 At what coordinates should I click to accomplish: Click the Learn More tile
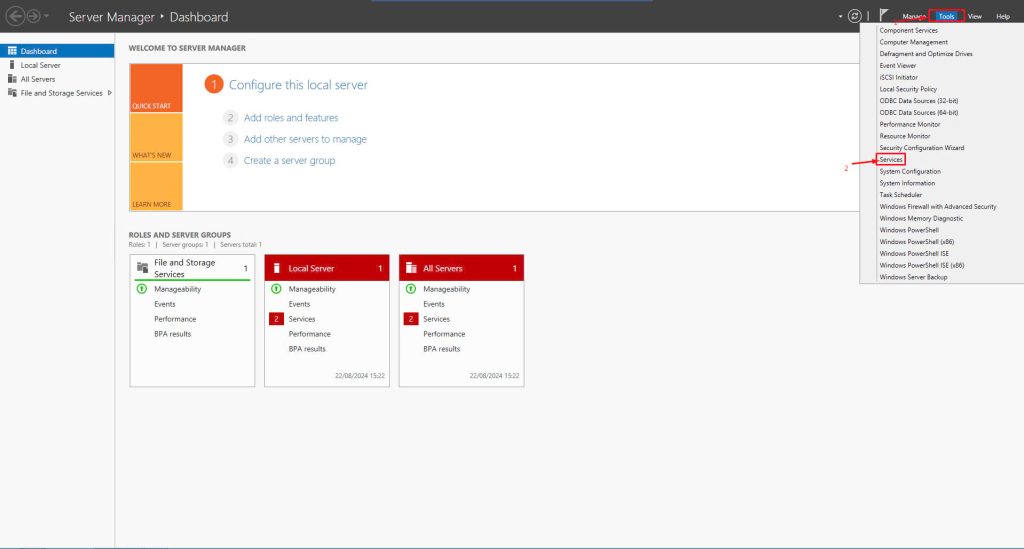click(x=156, y=186)
